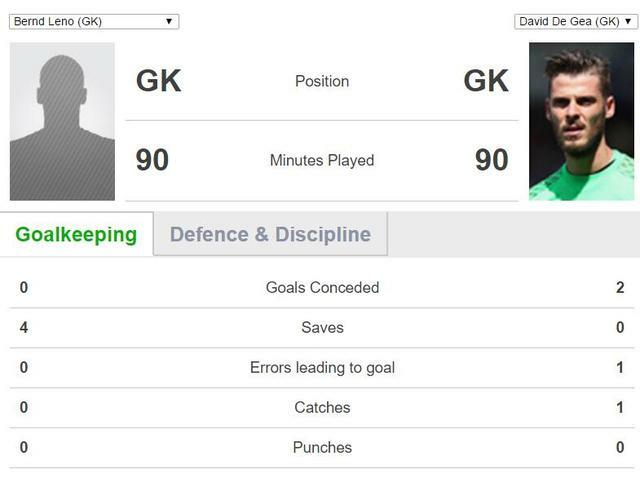Click Leno's saves value of 4
Image resolution: width=640 pixels, height=478 pixels.
24,327
